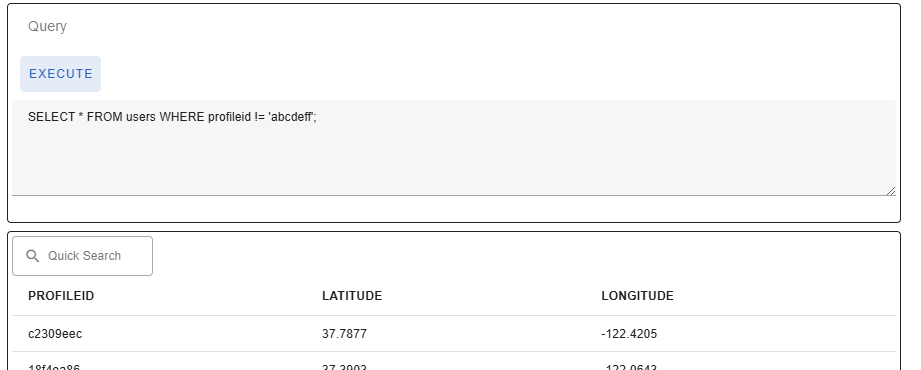Image resolution: width=921 pixels, height=370 pixels.
Task: Sort by the LONGITUDE column header
Action: [637, 296]
